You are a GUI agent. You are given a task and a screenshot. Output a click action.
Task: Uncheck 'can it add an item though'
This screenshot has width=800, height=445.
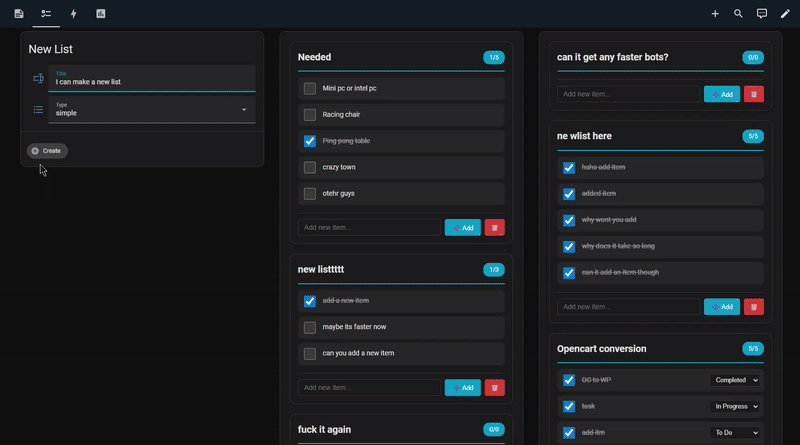[x=569, y=273]
